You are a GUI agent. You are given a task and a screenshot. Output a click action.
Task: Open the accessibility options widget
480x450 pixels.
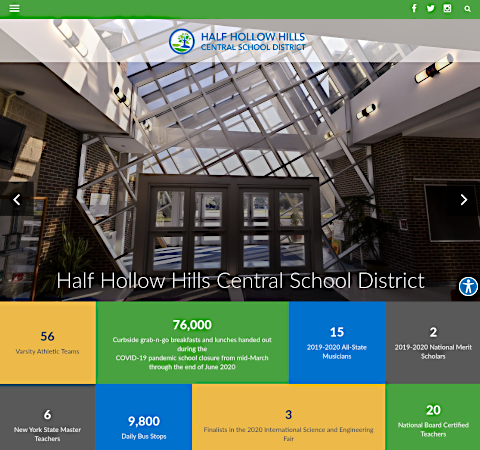468,286
